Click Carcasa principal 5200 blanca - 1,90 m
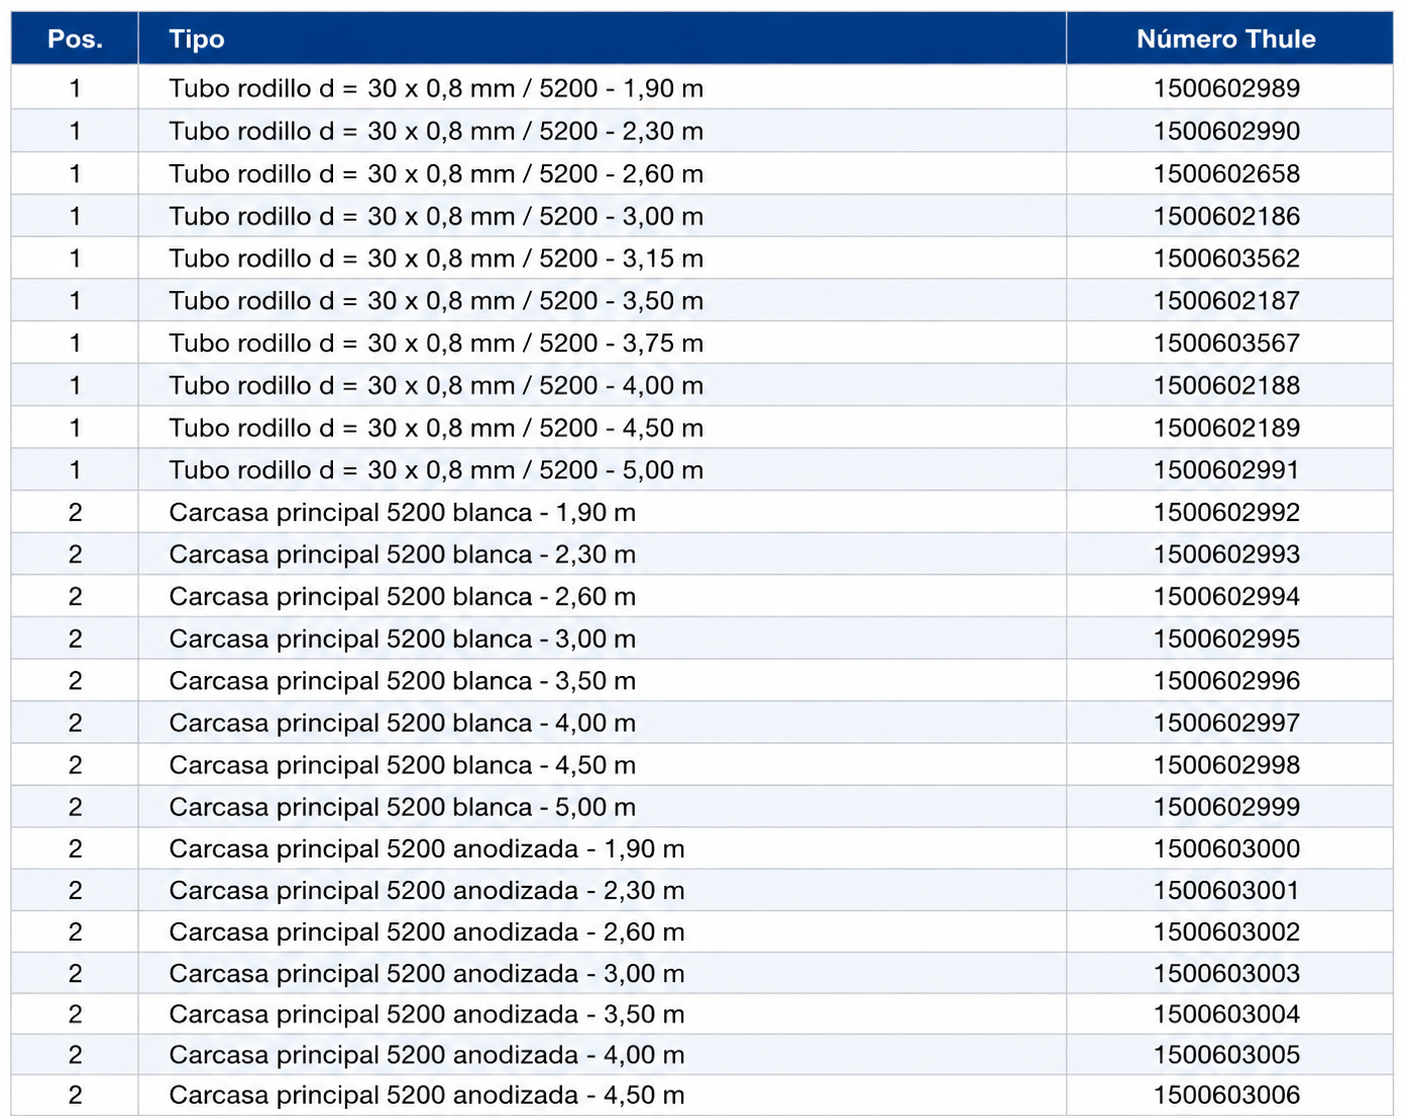Viewport: 1405px width, 1119px height. pyautogui.click(x=402, y=512)
